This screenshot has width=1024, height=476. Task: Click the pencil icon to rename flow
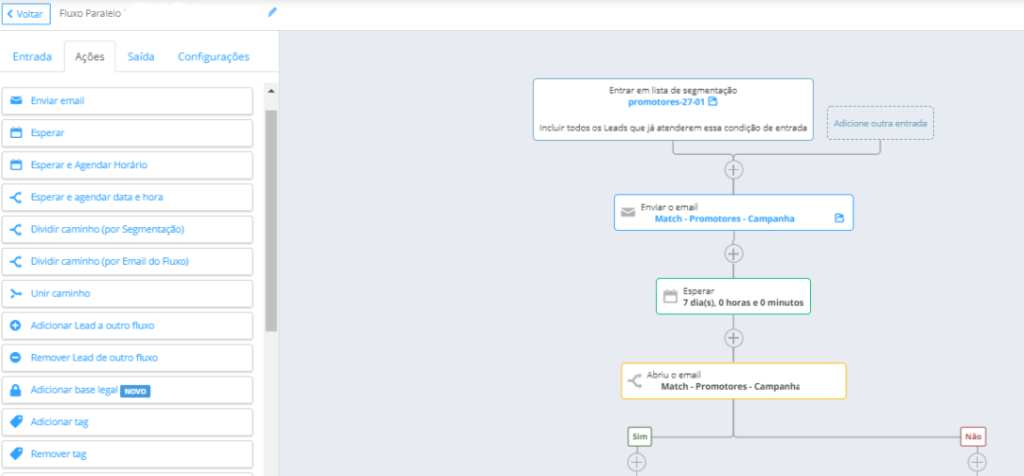click(x=272, y=12)
